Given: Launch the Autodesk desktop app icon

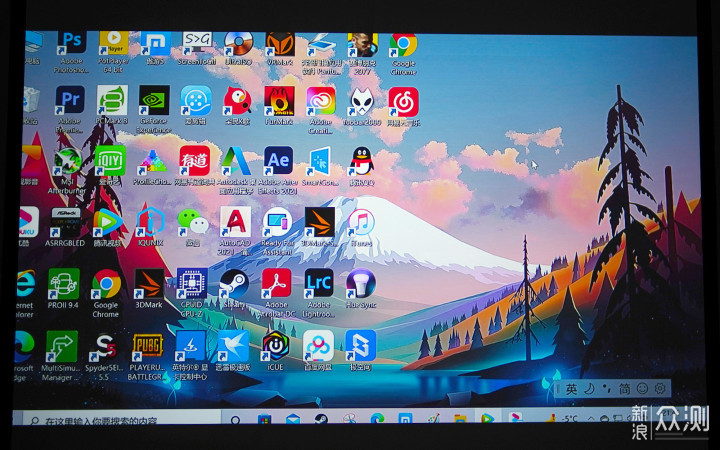Looking at the screenshot, I should [236, 161].
